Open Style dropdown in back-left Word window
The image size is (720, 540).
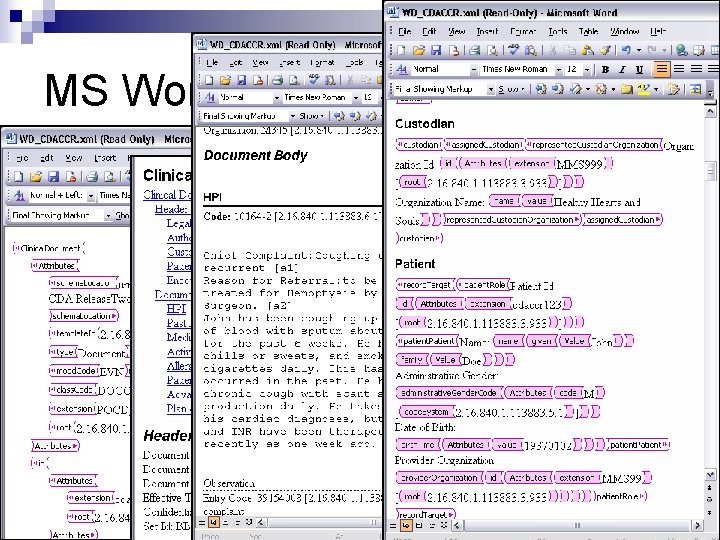[x=91, y=196]
